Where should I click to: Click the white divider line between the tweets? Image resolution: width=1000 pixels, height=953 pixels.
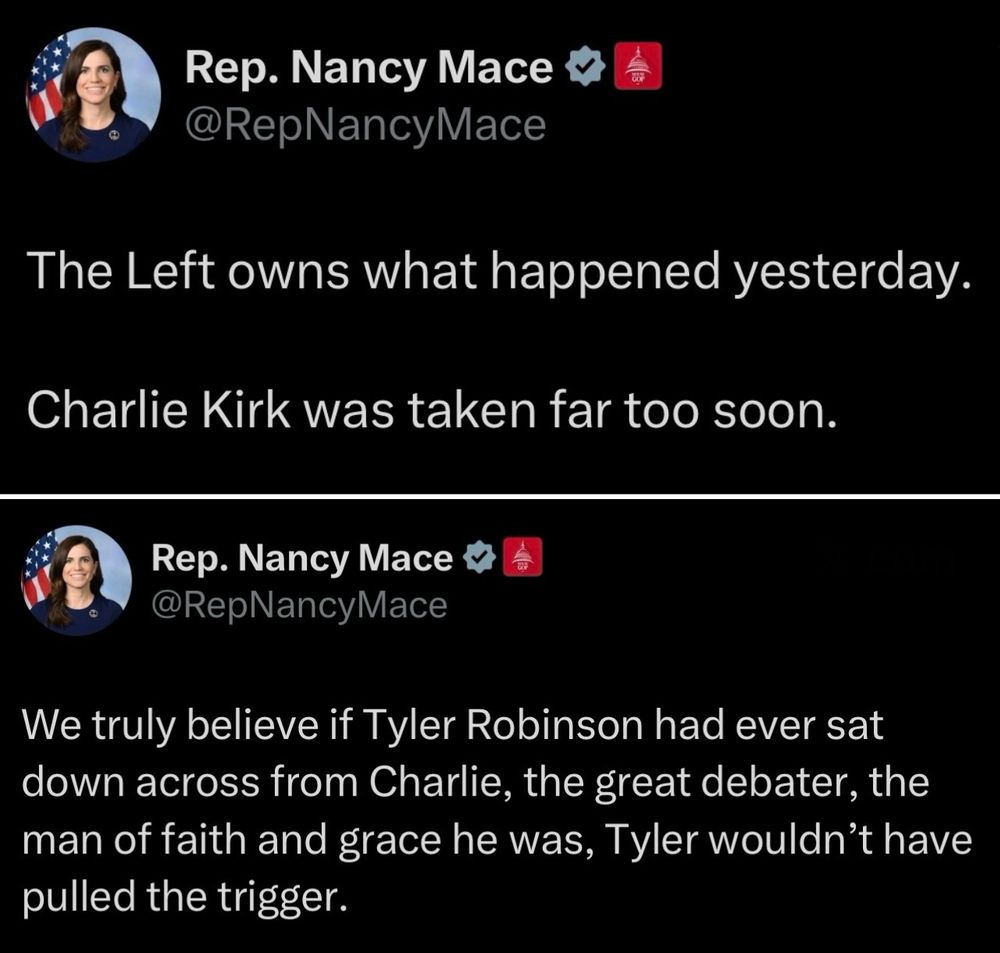coord(500,495)
